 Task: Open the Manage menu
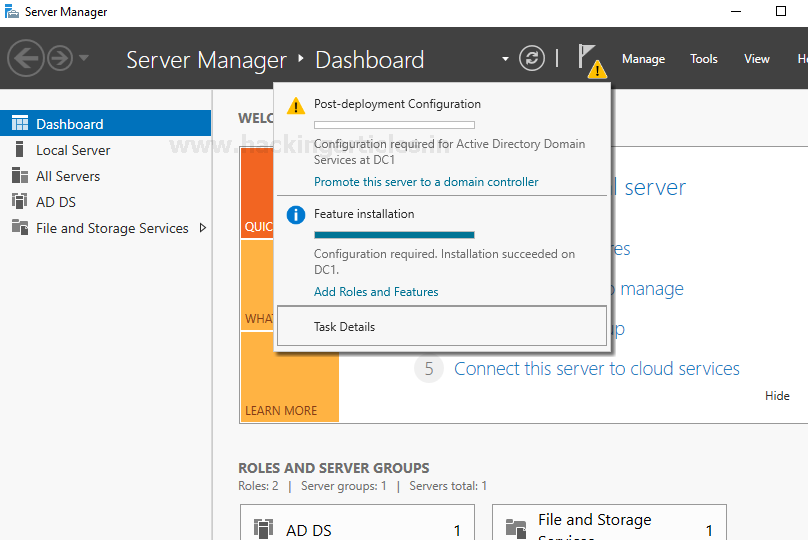pyautogui.click(x=643, y=59)
